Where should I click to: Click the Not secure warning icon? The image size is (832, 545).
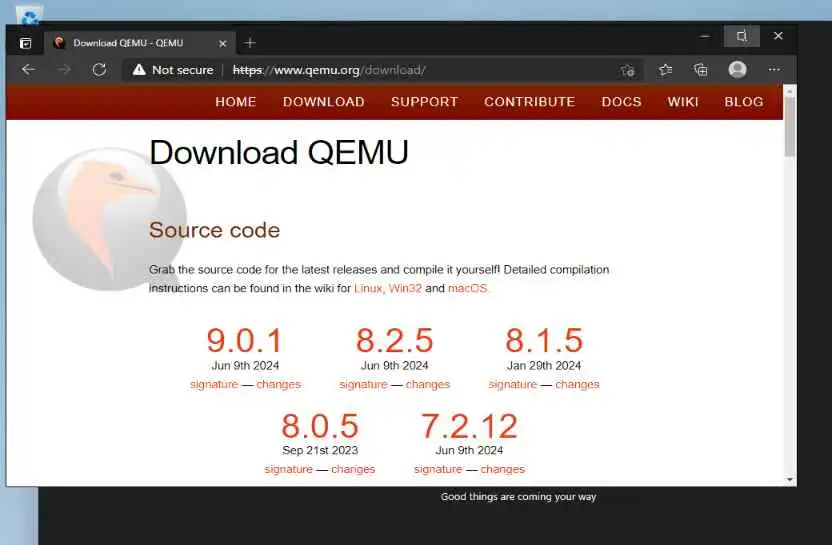click(139, 70)
